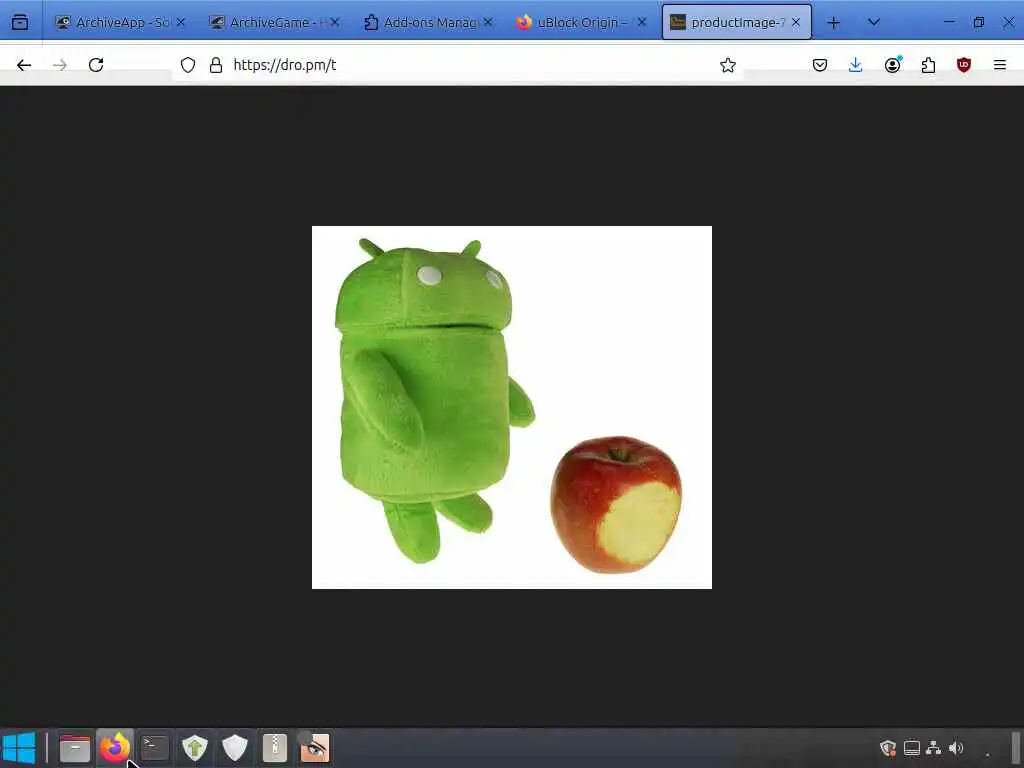This screenshot has height=768, width=1024.
Task: Bookmark this page with the star
Action: pos(728,65)
